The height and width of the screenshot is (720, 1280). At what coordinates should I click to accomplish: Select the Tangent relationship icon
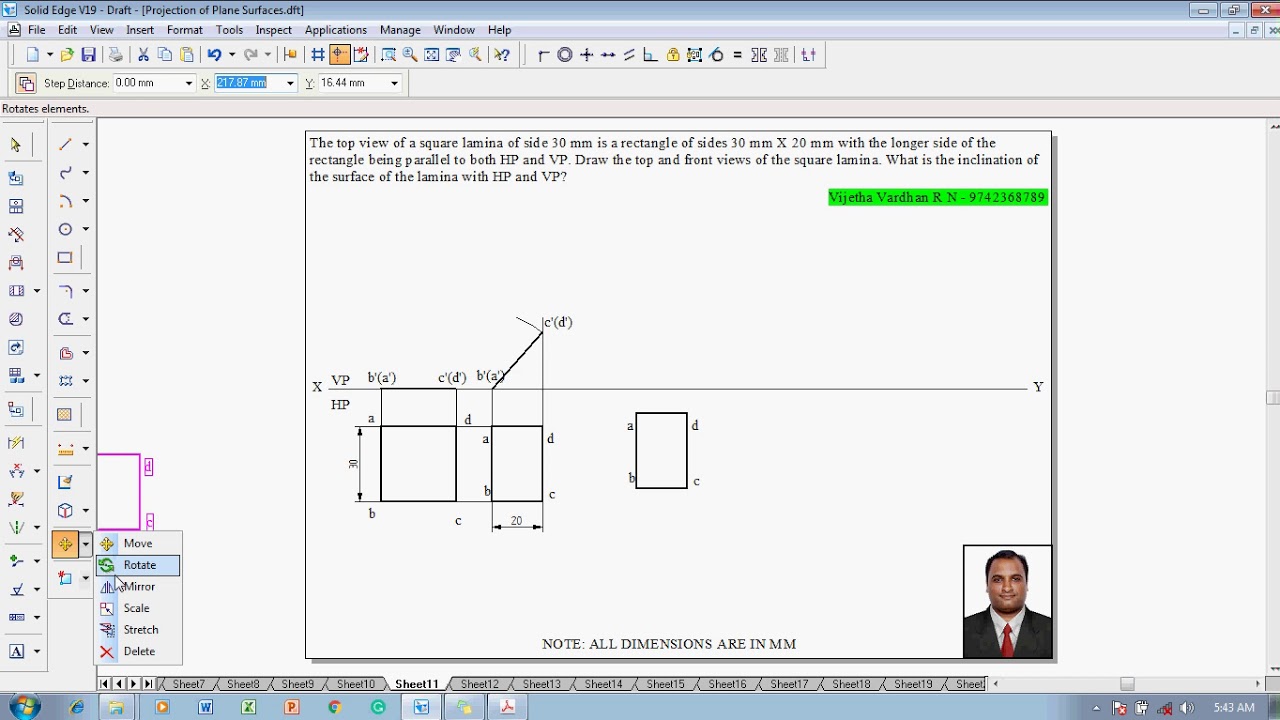point(716,55)
